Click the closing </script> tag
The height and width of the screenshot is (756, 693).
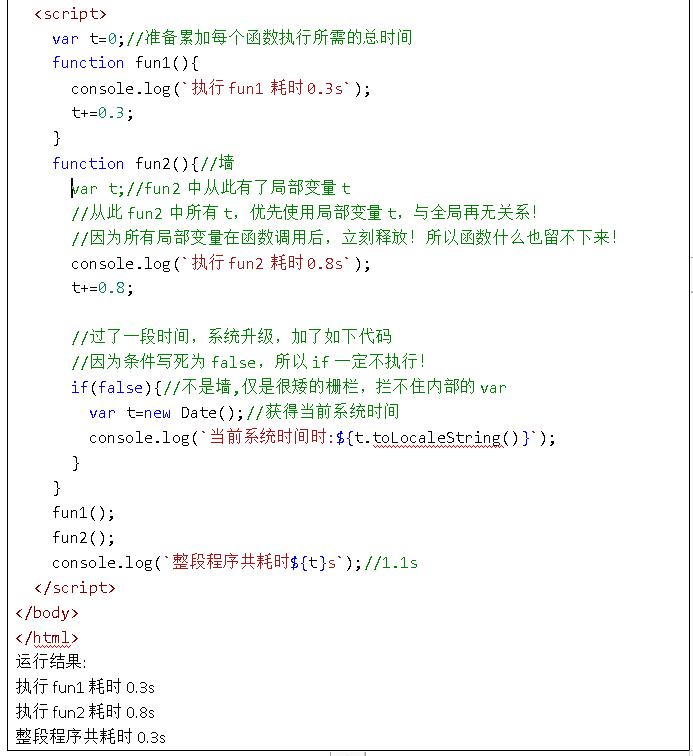(x=75, y=588)
